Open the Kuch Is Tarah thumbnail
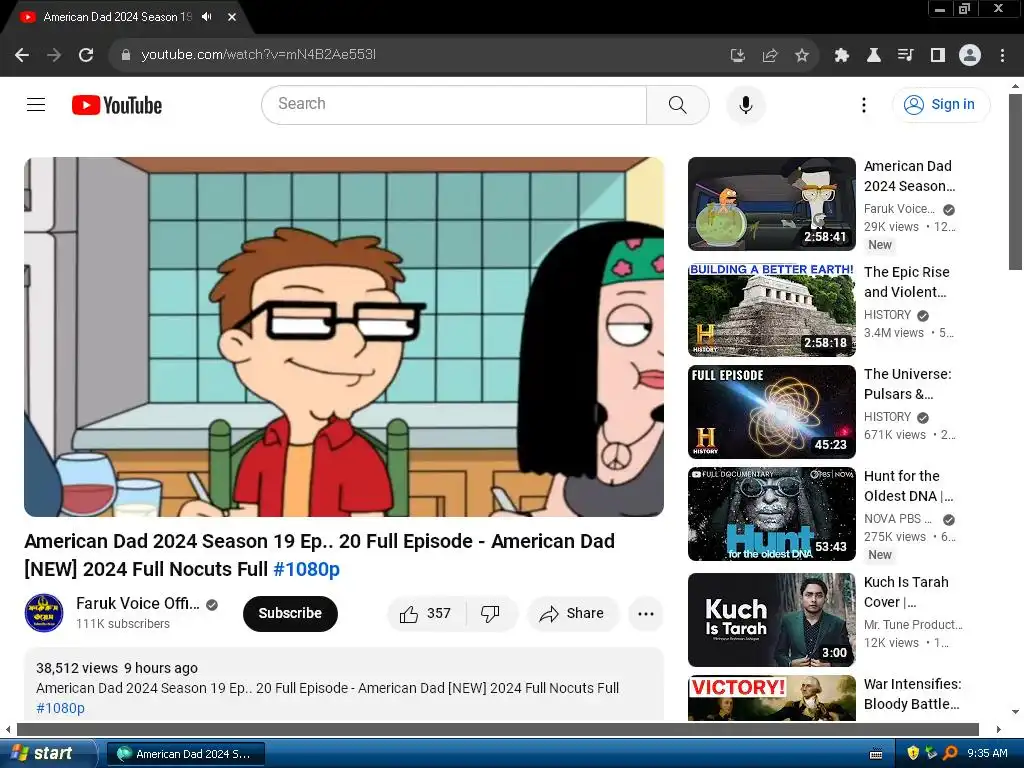The height and width of the screenshot is (768, 1024). coord(771,620)
